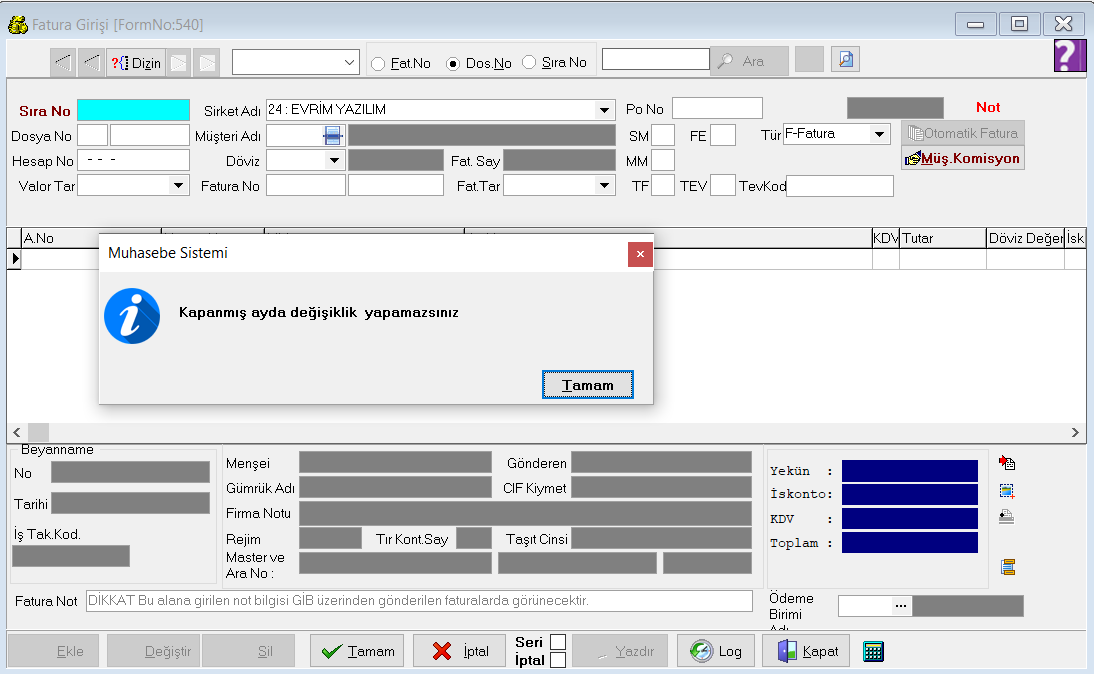1094x674 pixels.
Task: Tick the İptal checkbox beside Yazdır
Action: [x=558, y=660]
